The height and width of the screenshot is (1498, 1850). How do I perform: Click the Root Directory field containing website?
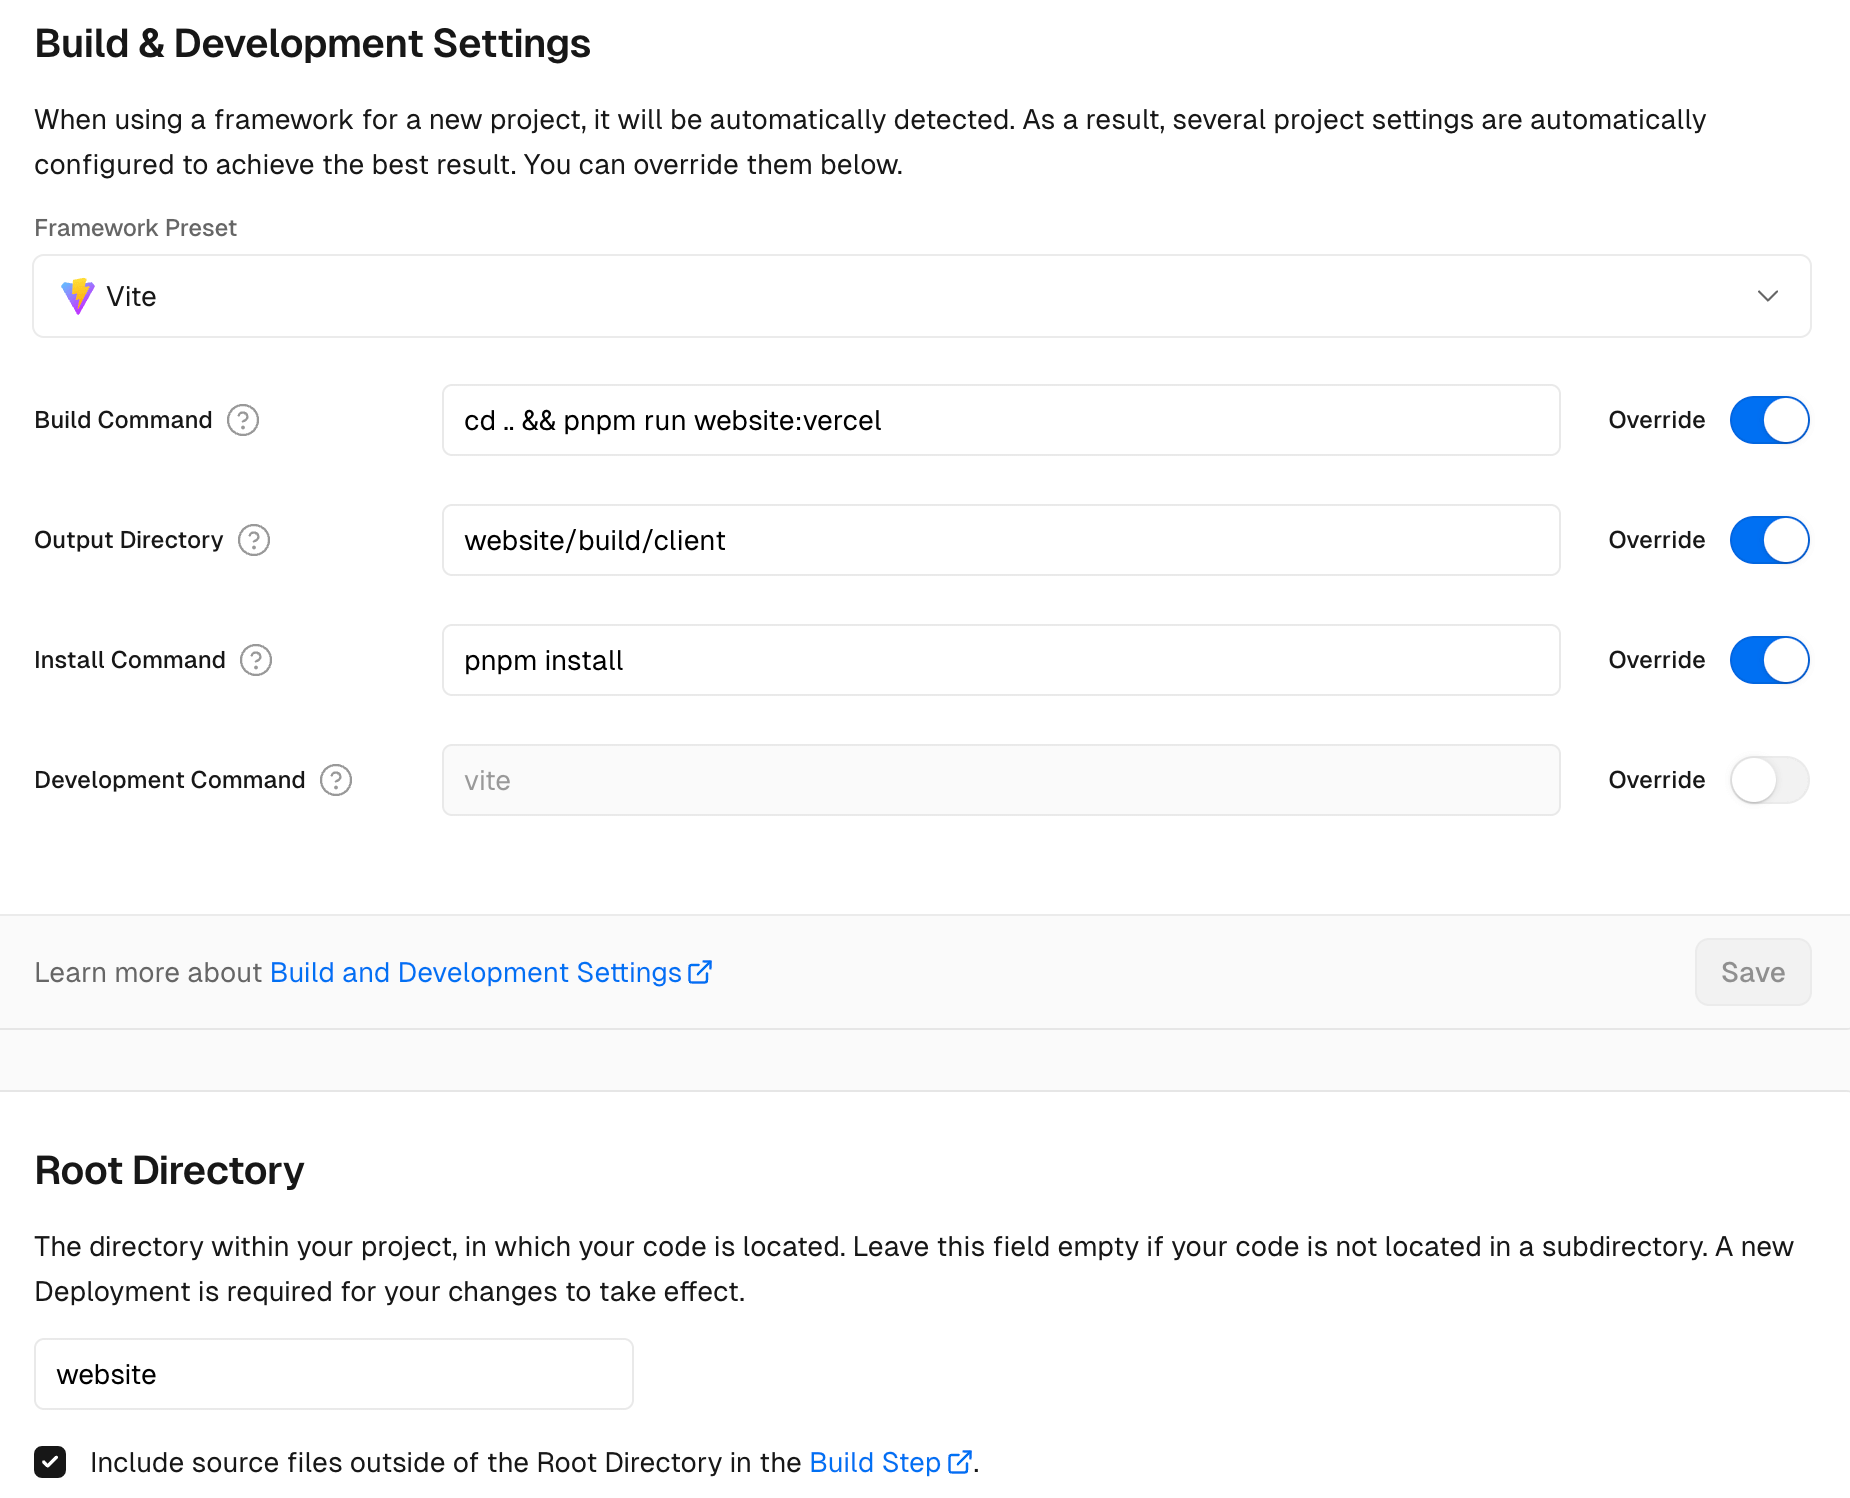(333, 1374)
